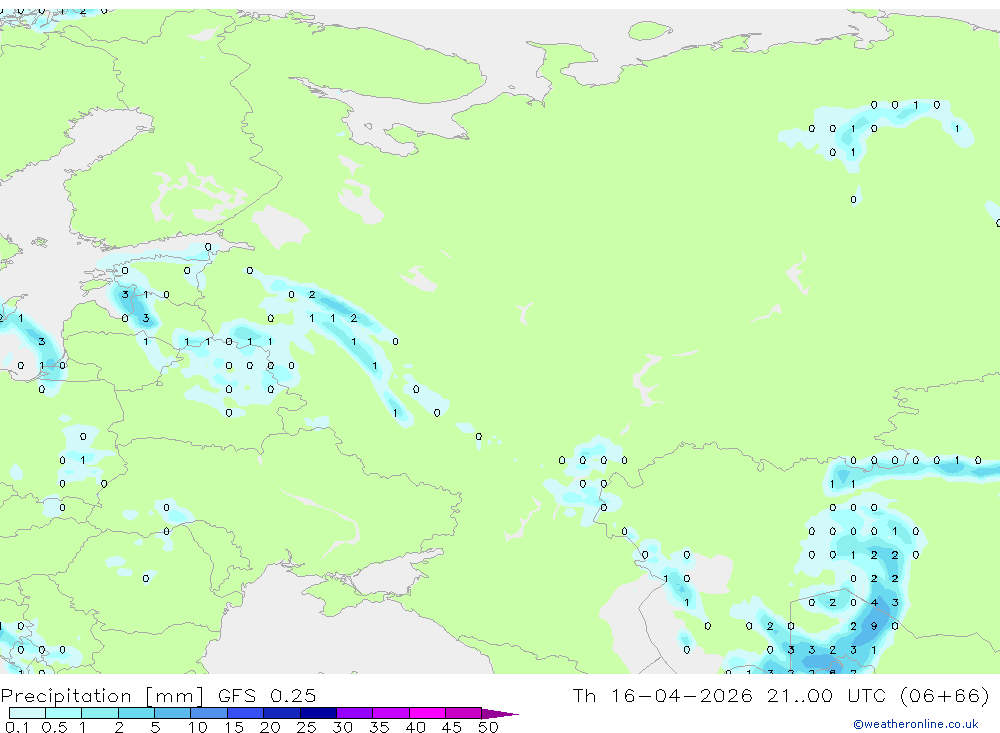The image size is (1000, 733).
Task: Click the '10' legend scale label
Action: point(198,727)
